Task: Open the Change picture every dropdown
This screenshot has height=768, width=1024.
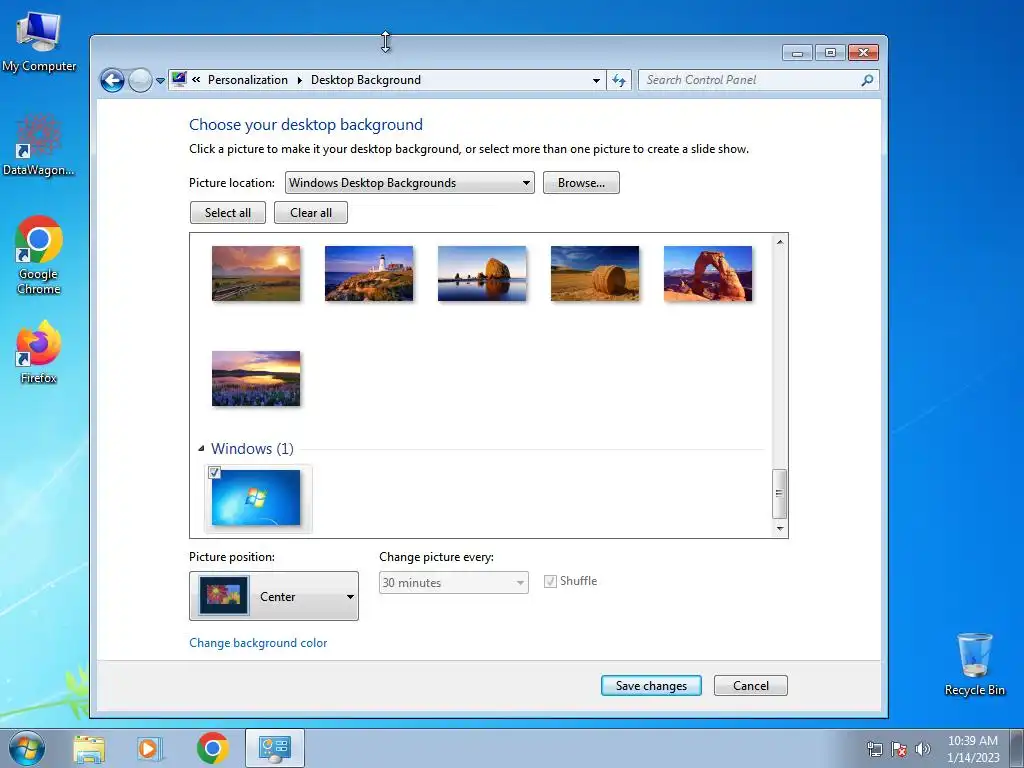Action: coord(453,583)
